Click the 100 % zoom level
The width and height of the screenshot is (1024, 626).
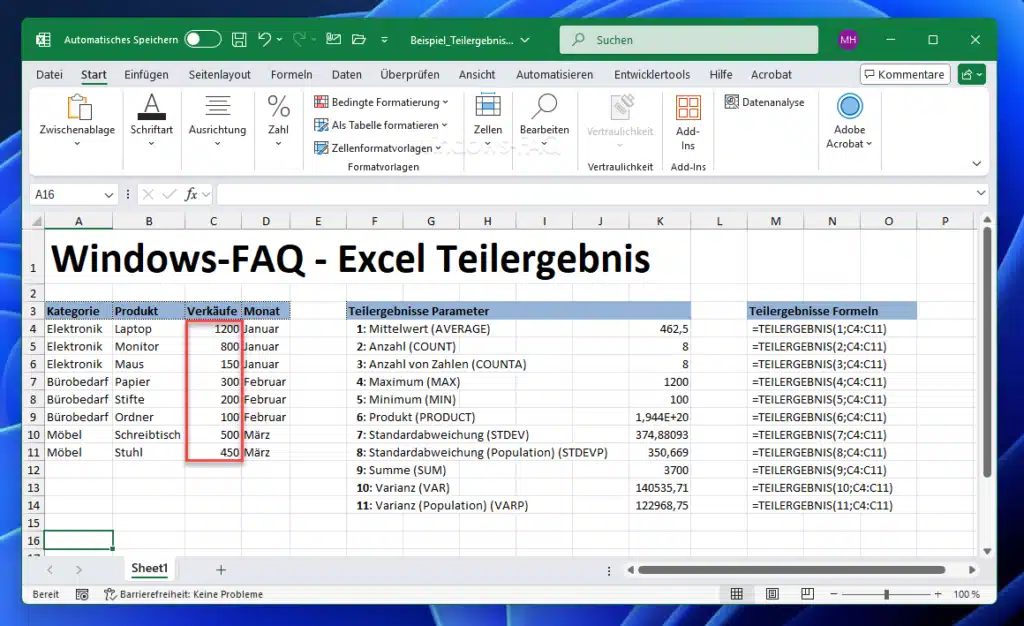(967, 594)
